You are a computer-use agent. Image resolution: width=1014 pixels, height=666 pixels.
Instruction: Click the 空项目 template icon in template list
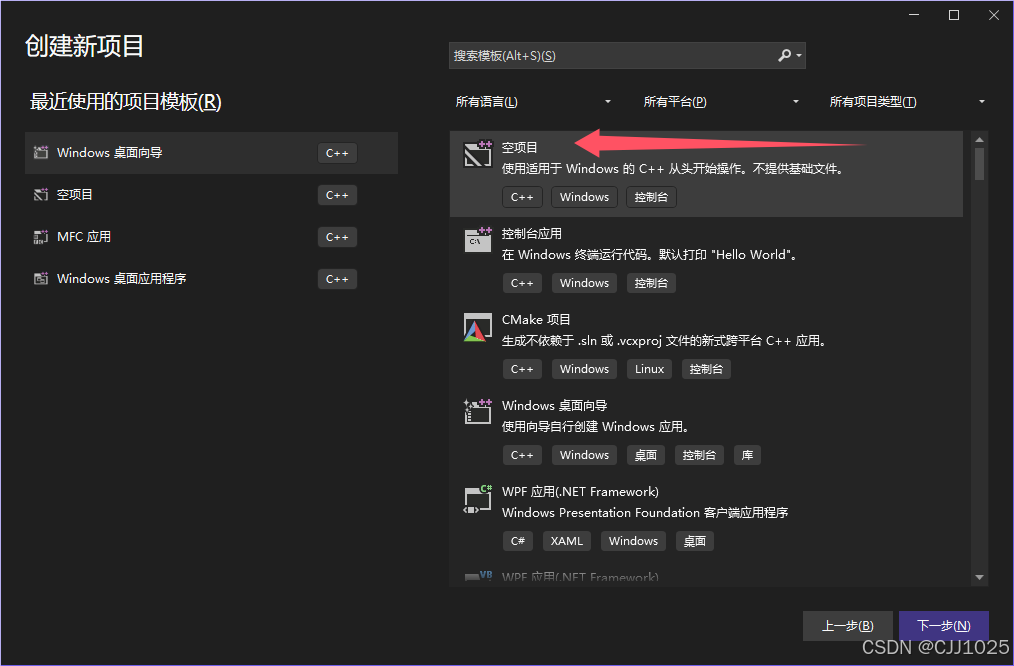[477, 155]
